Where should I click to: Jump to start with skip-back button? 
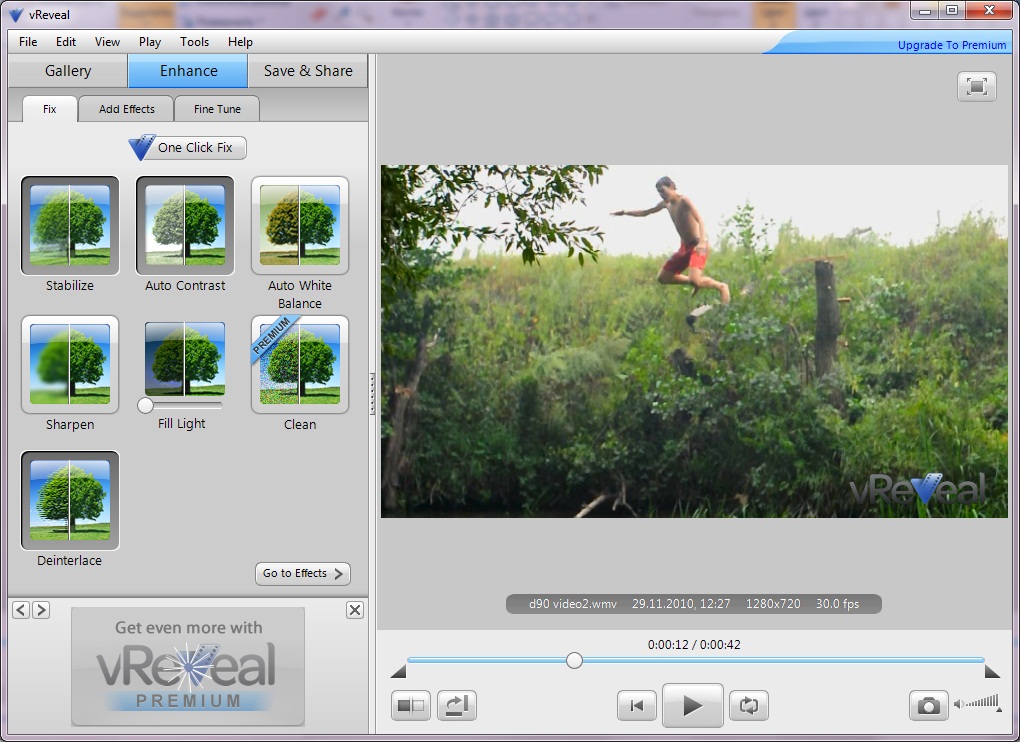[636, 706]
